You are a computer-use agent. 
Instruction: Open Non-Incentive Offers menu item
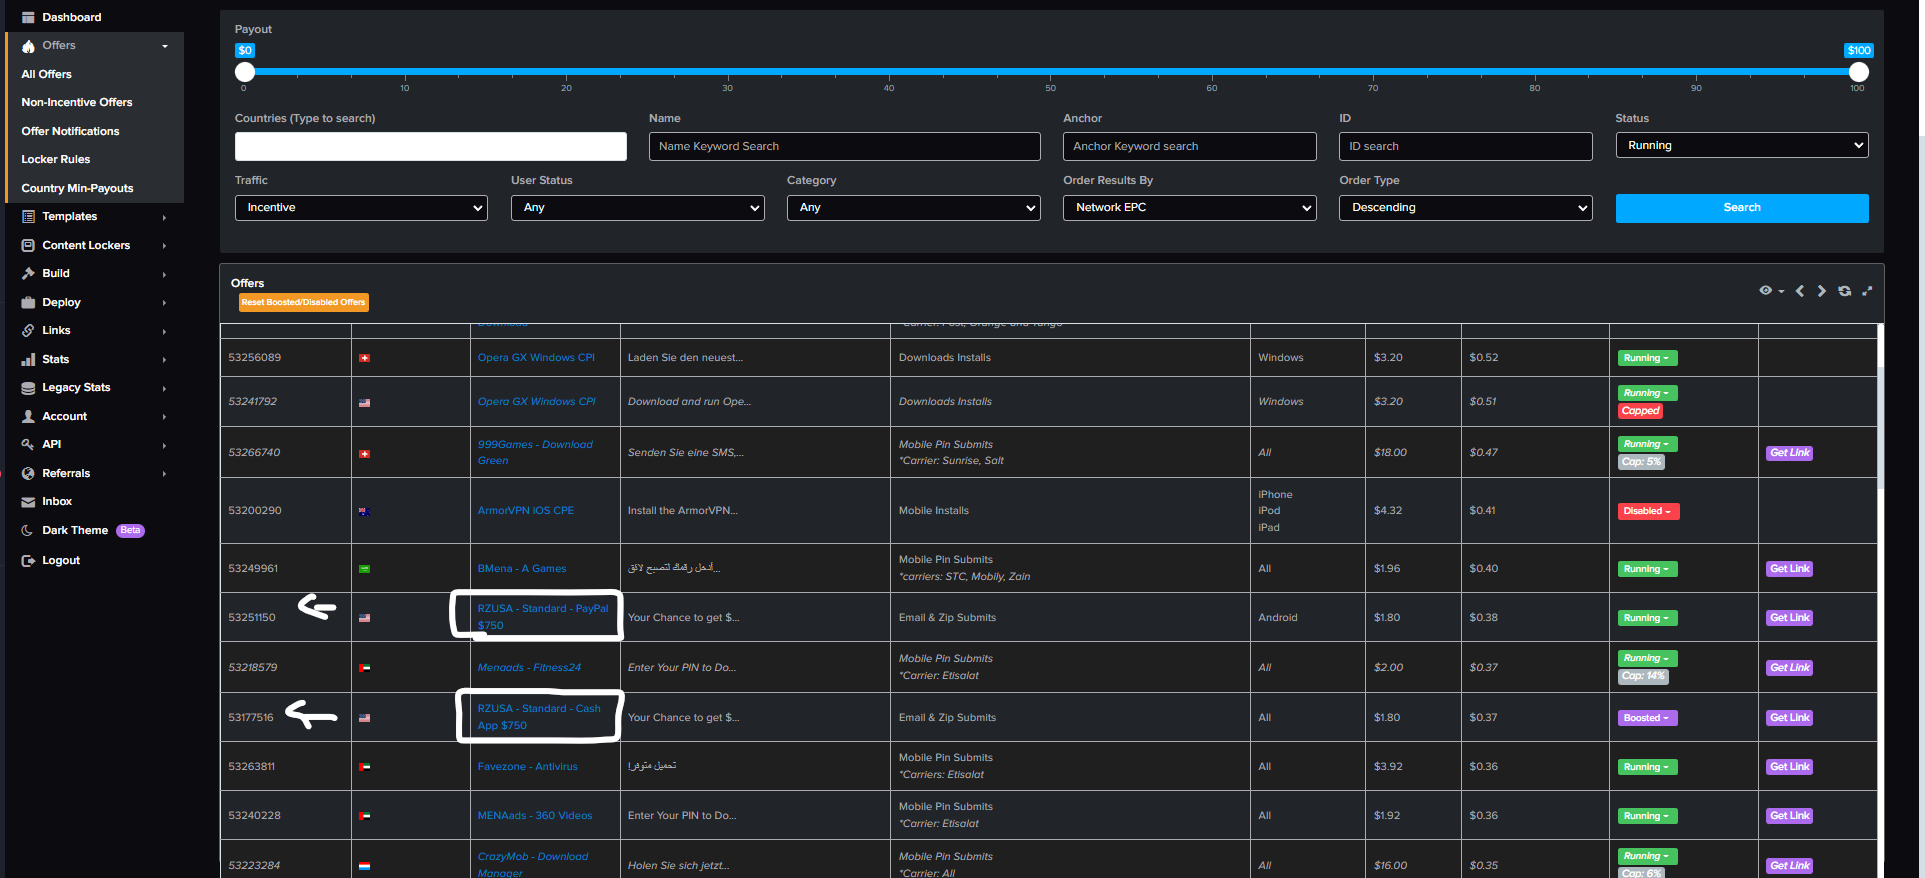pyautogui.click(x=77, y=102)
